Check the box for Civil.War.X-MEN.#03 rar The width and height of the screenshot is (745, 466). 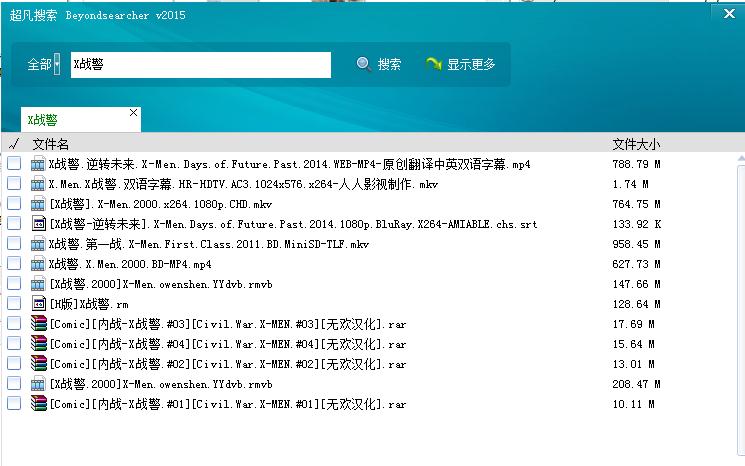click(x=14, y=323)
